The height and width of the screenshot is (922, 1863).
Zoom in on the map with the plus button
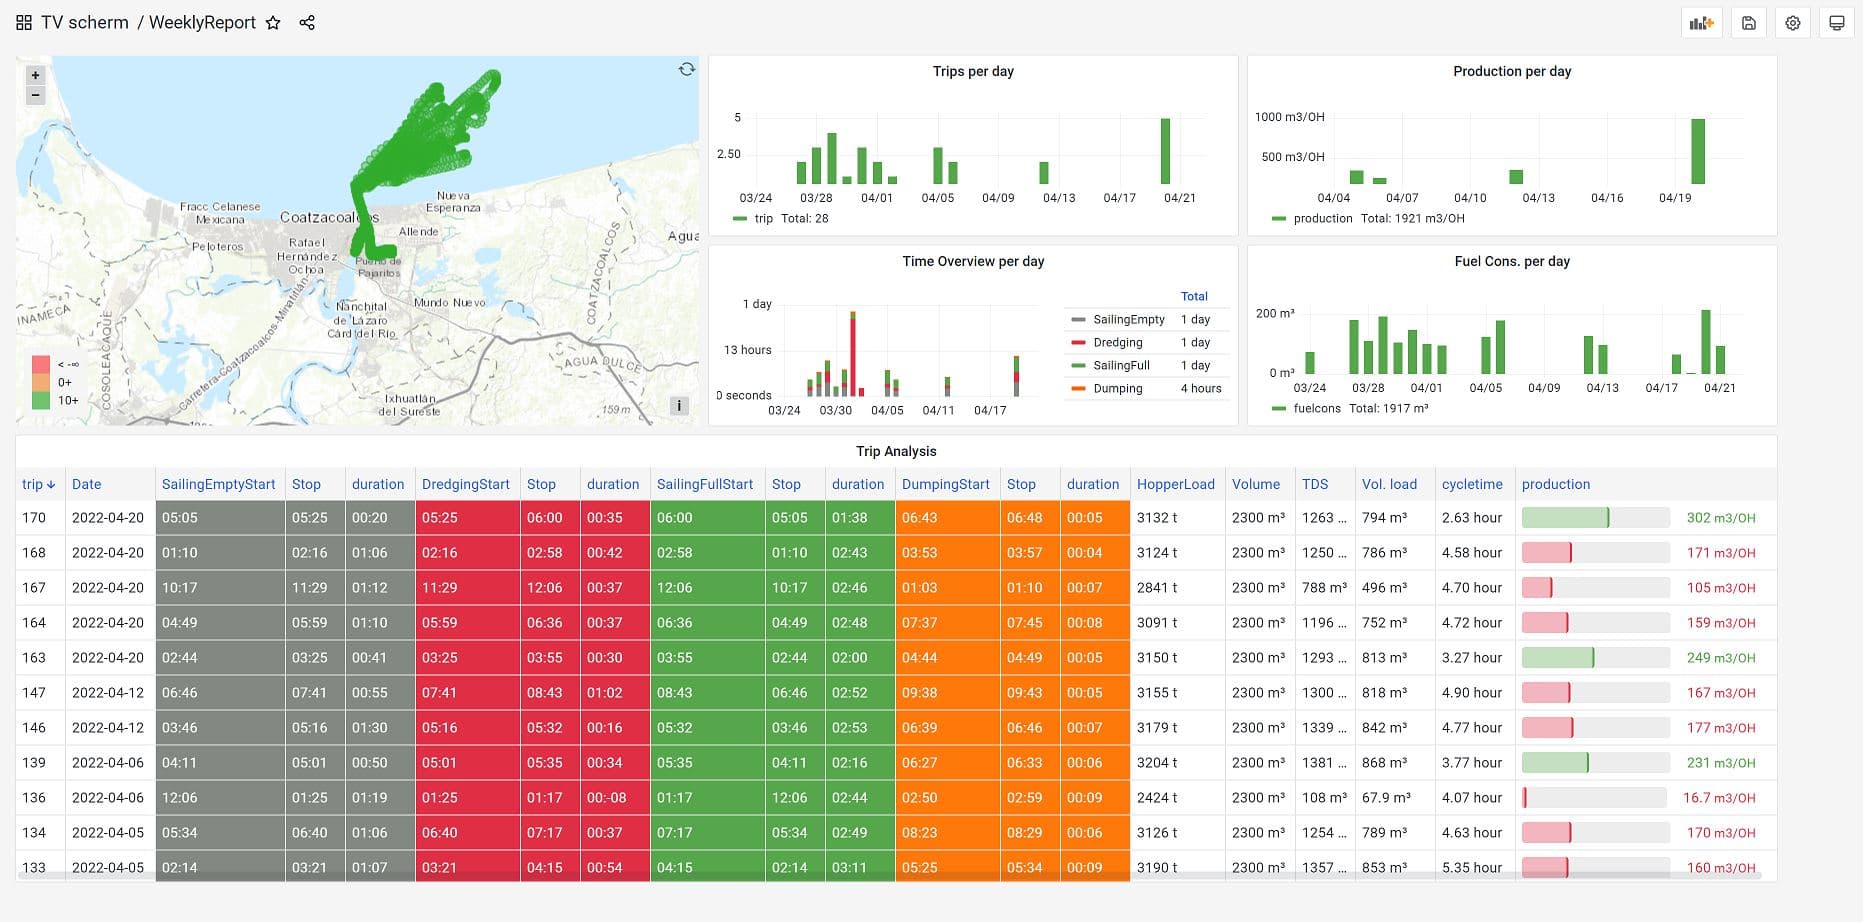pos(35,75)
